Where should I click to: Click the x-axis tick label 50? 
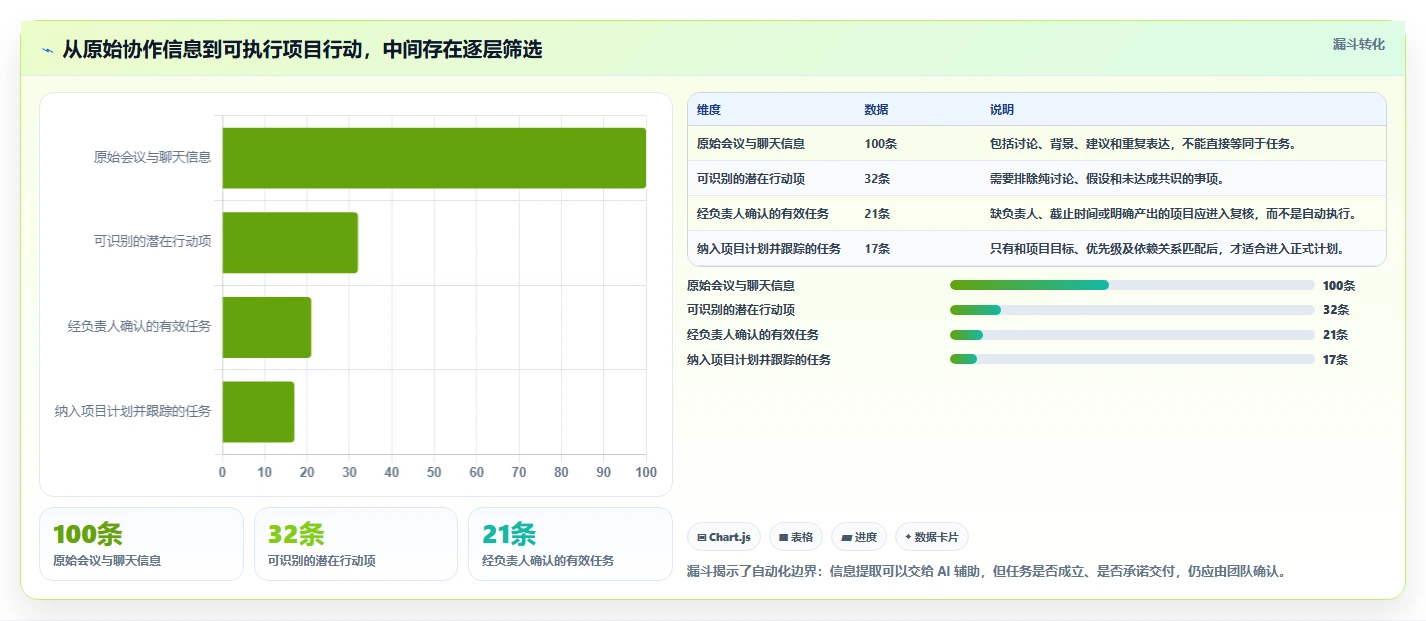click(434, 472)
